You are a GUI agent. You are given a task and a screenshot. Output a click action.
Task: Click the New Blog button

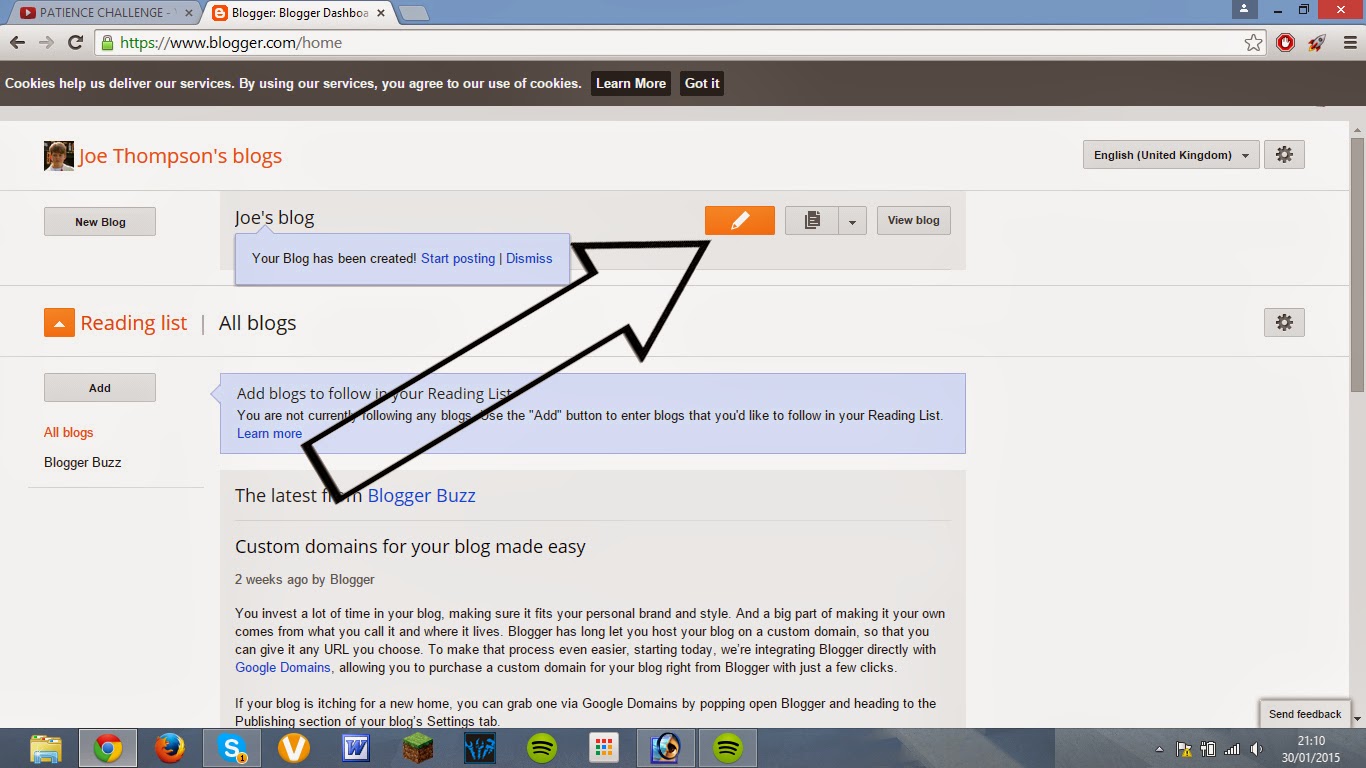(100, 222)
